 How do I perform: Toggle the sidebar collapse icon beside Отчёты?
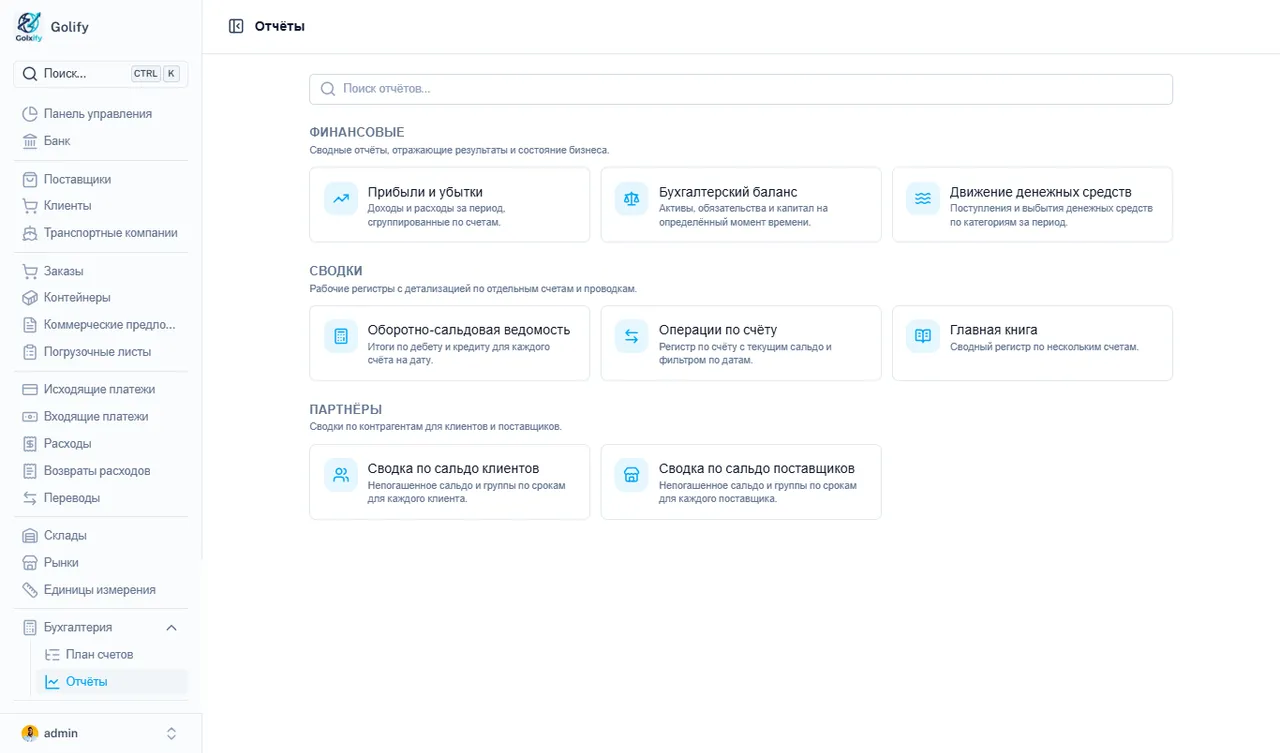(x=236, y=26)
